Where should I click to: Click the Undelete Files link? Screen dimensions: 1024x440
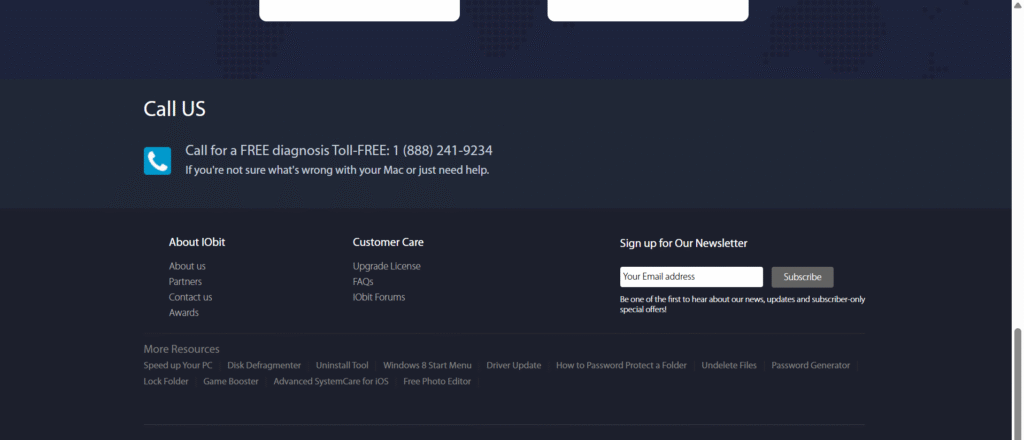[x=729, y=366]
